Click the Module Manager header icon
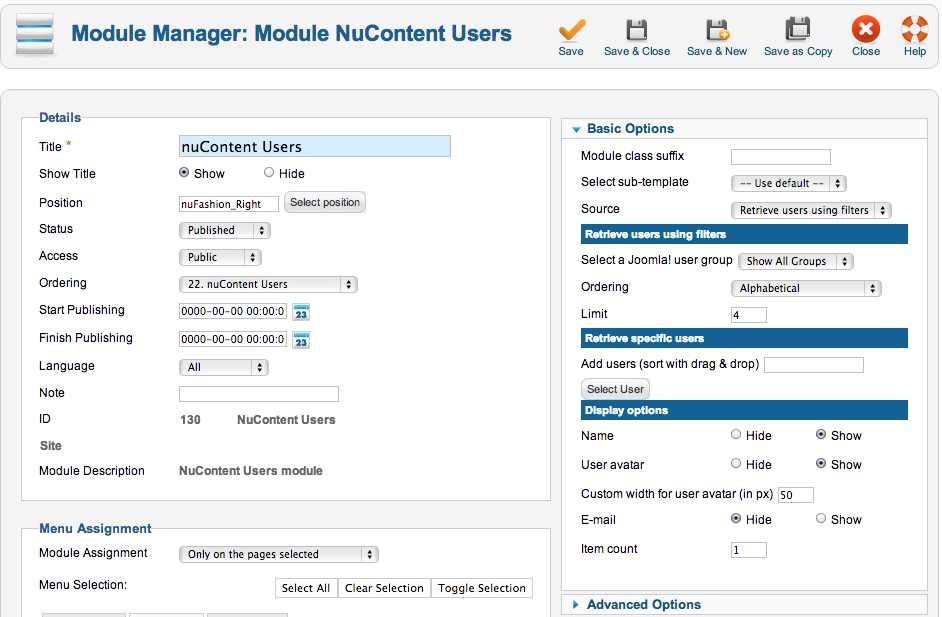 click(x=35, y=34)
